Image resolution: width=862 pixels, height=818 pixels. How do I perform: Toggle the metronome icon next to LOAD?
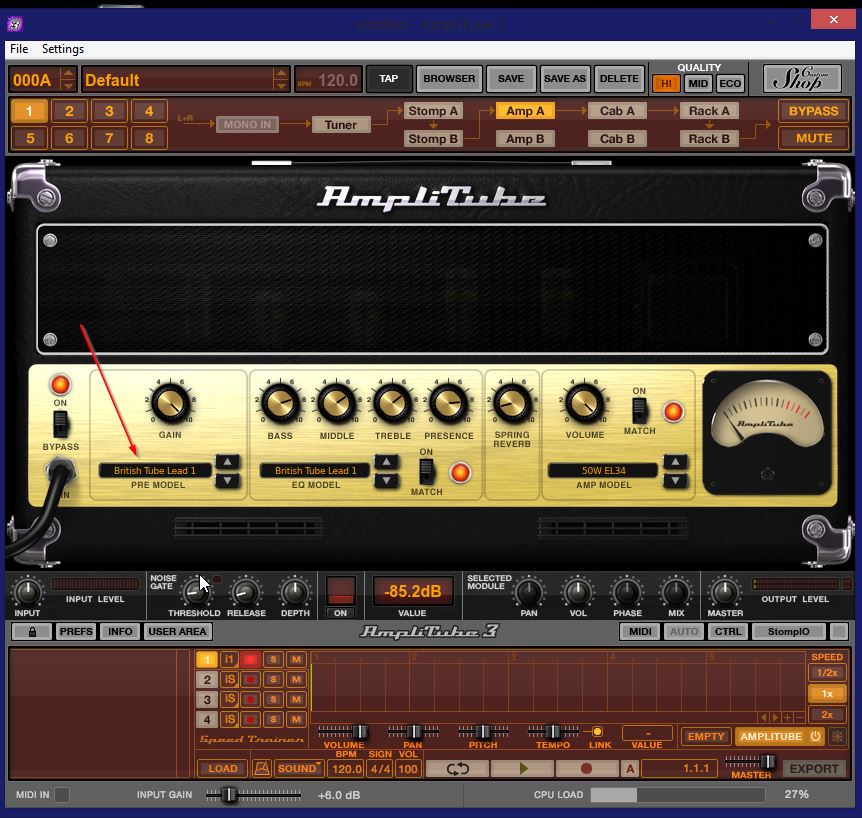pos(262,768)
